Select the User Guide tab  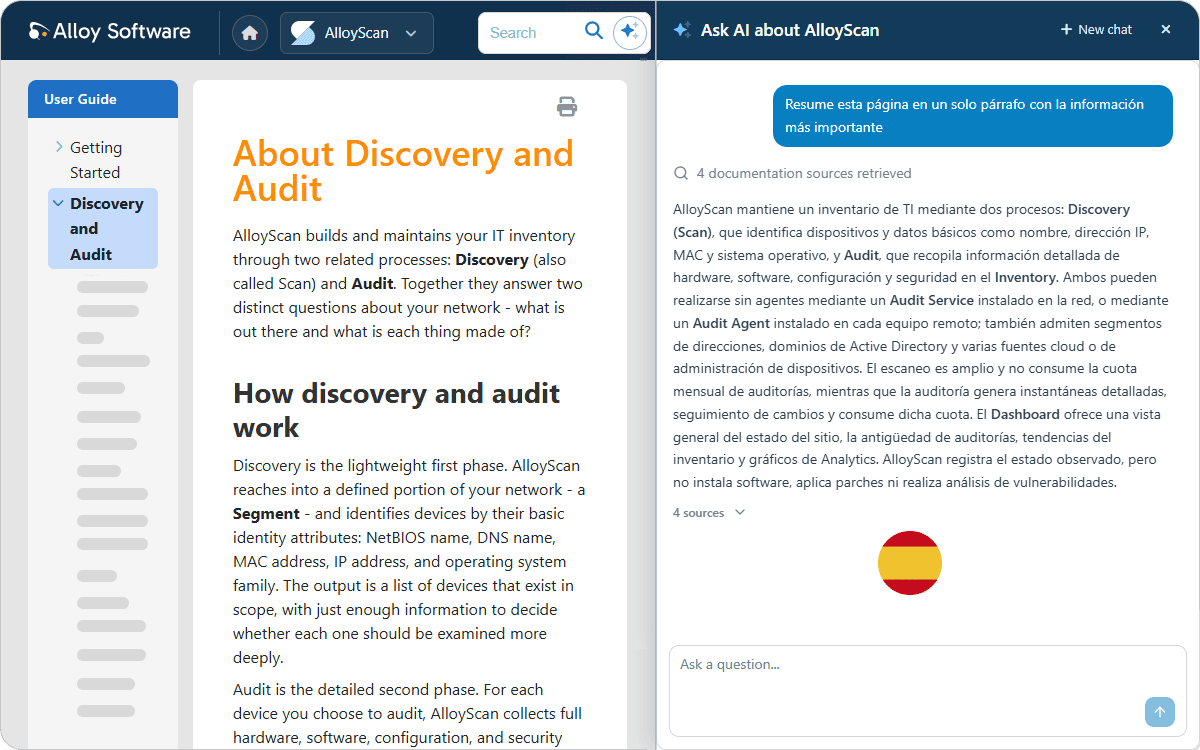103,99
